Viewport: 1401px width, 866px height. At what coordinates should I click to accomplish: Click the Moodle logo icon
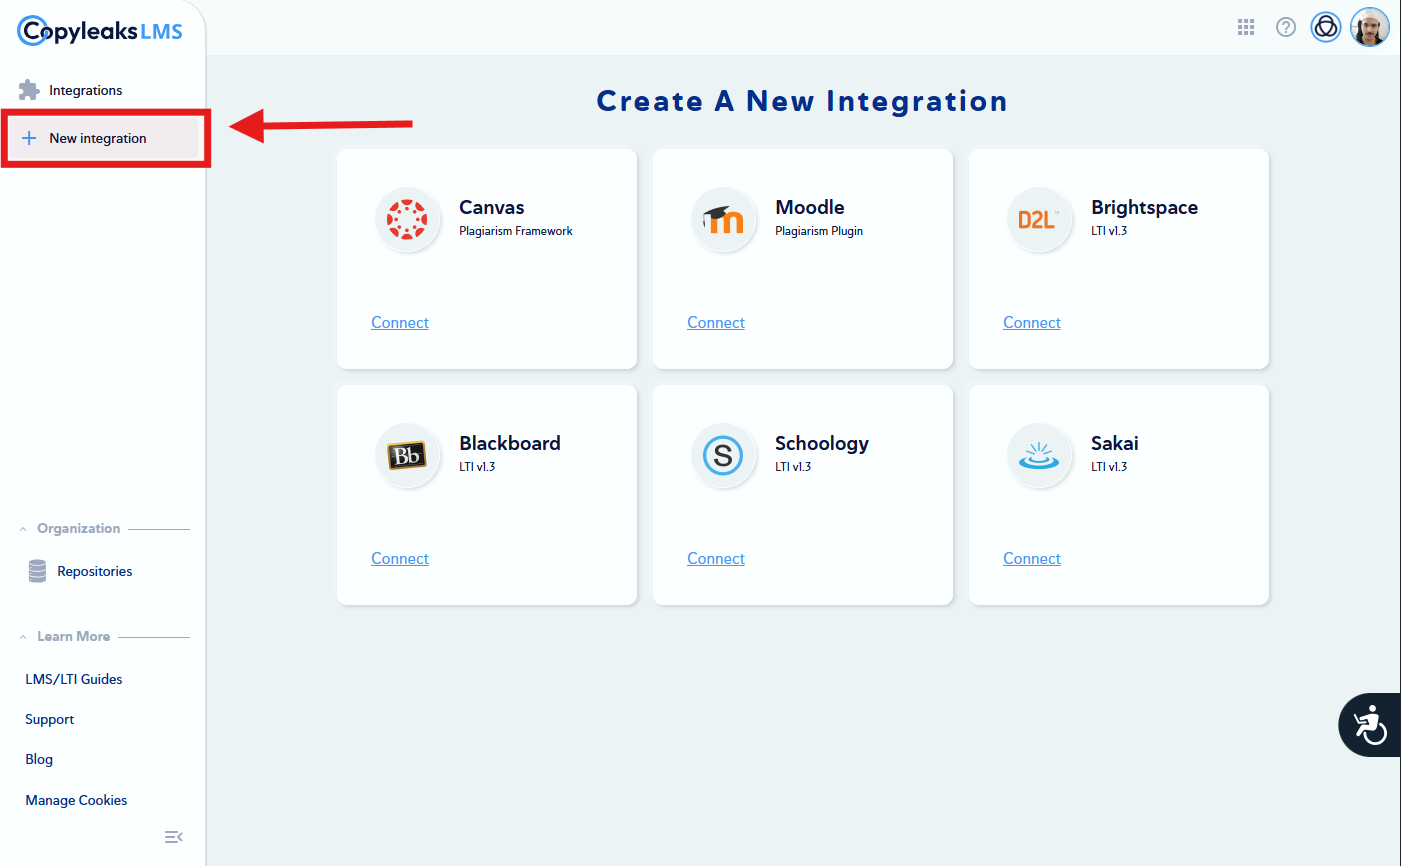click(x=723, y=219)
